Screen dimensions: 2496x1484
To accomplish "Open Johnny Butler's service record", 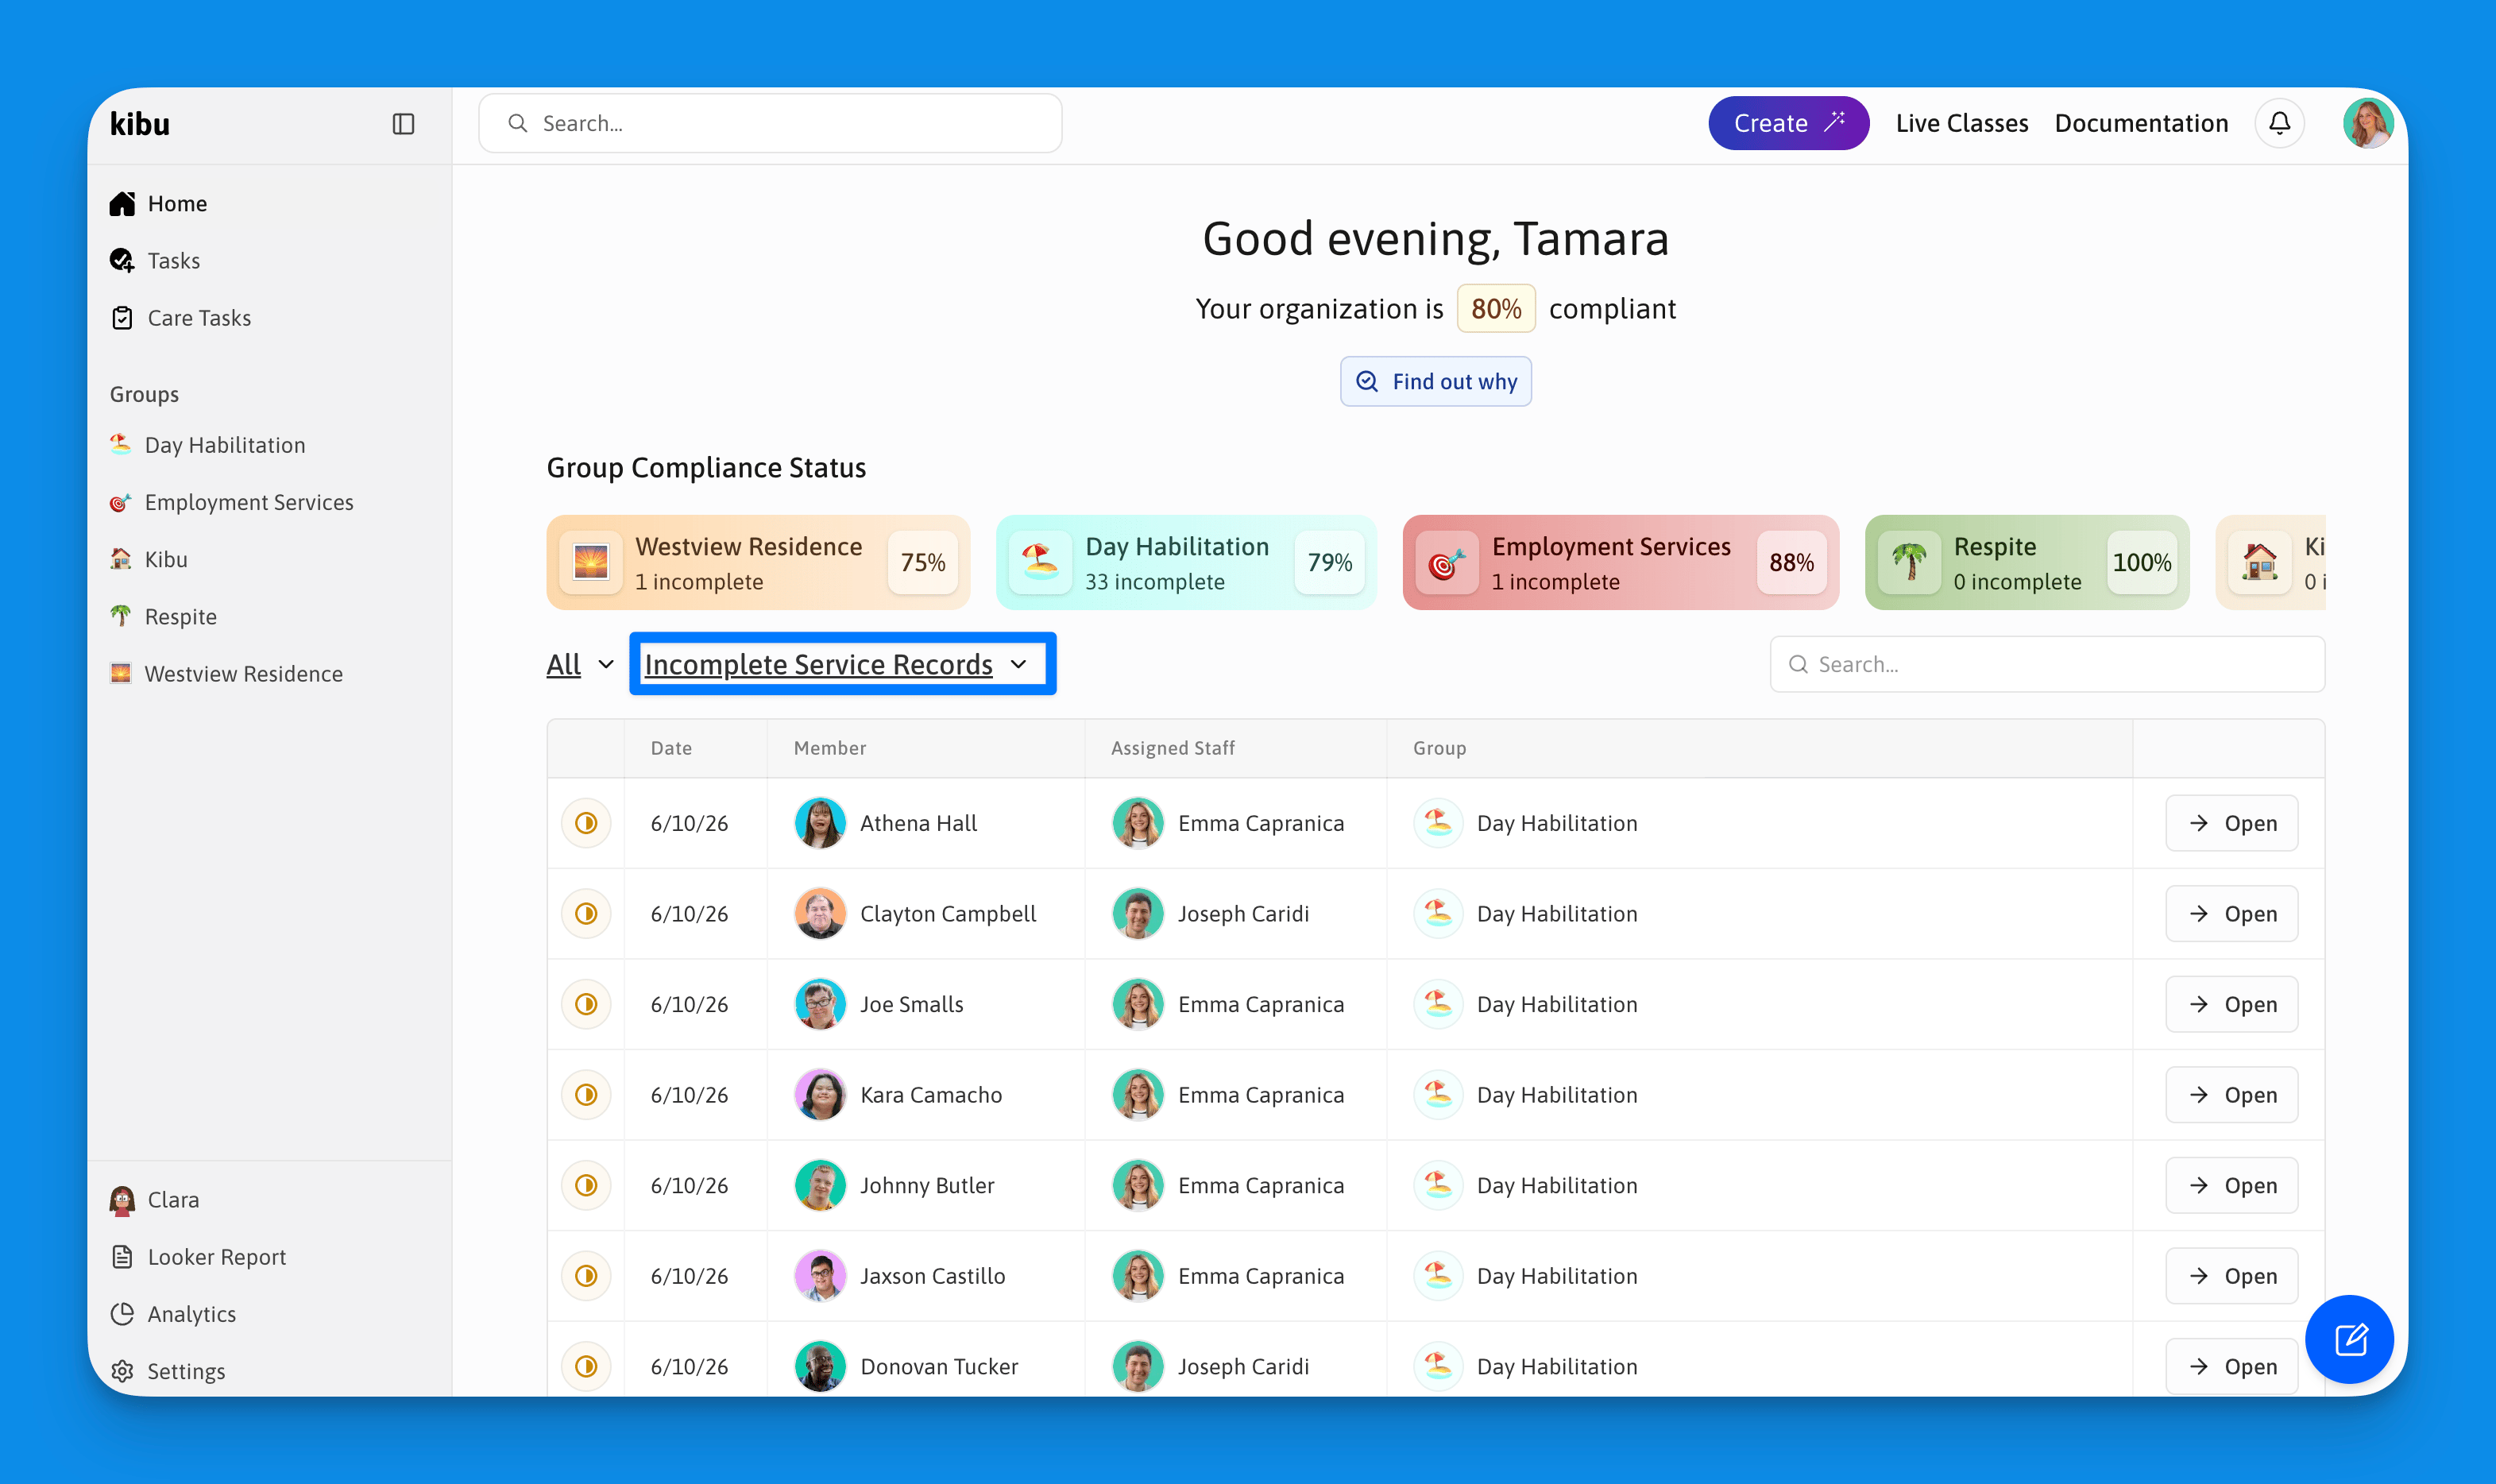I will (2231, 1184).
